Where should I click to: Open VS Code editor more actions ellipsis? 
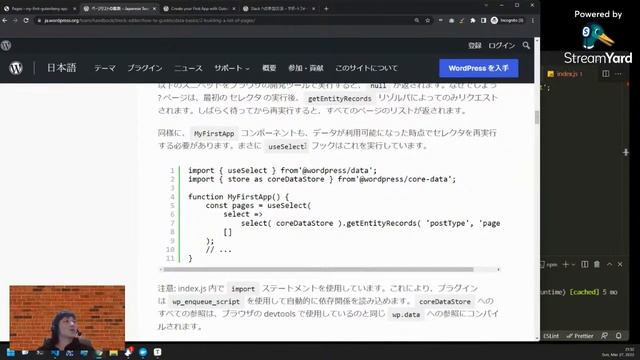coord(618,73)
